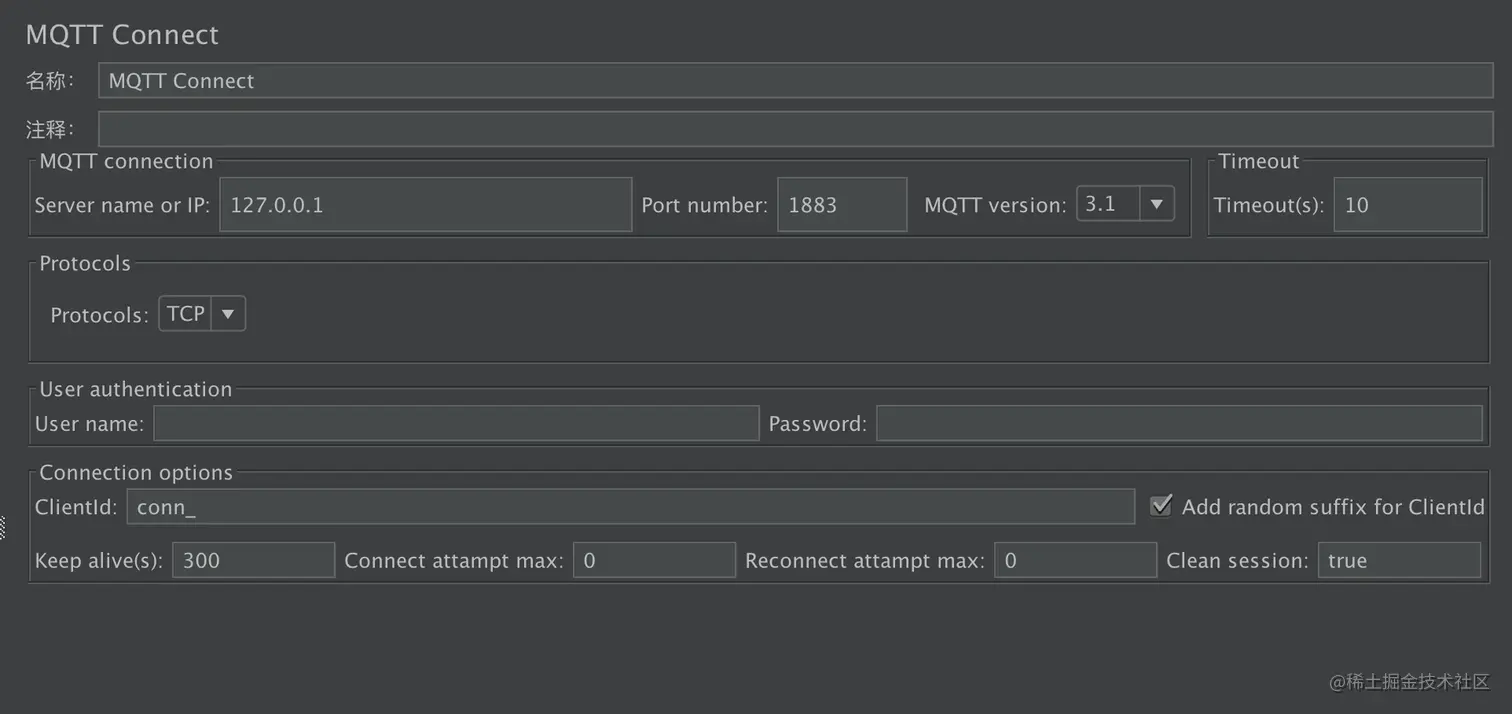Click the Timeout(s) field showing 10
The width and height of the screenshot is (1512, 714).
(1408, 204)
